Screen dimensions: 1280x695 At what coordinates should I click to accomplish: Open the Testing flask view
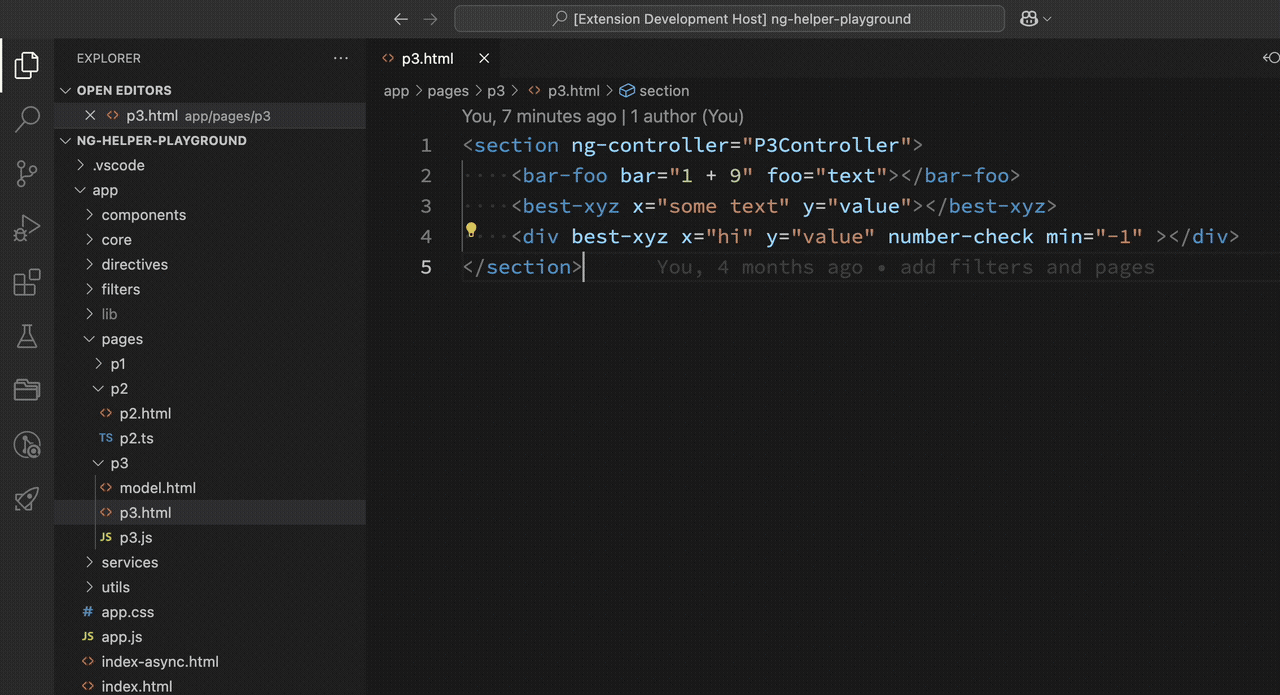27,337
